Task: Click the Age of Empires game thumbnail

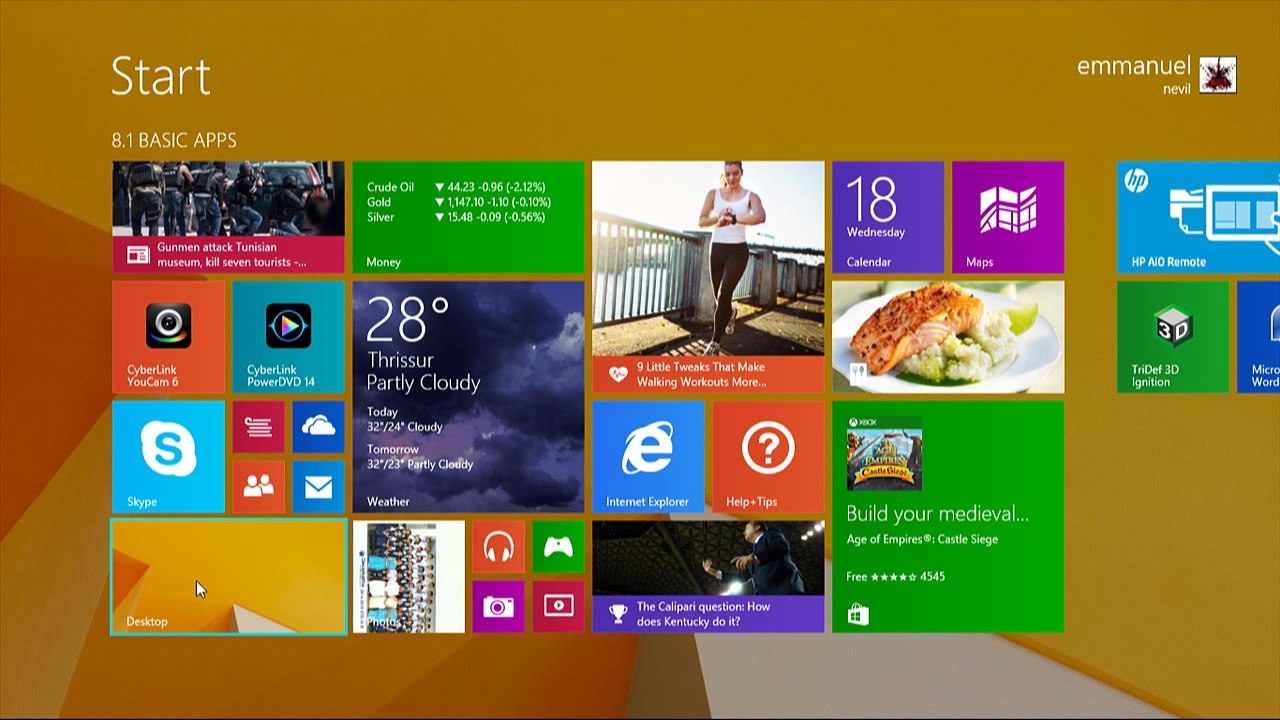Action: pyautogui.click(x=884, y=453)
